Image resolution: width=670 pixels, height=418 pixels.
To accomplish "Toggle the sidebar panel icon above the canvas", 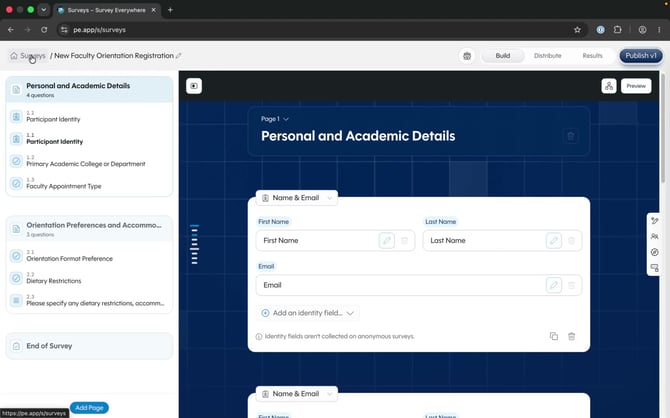I will 194,86.
